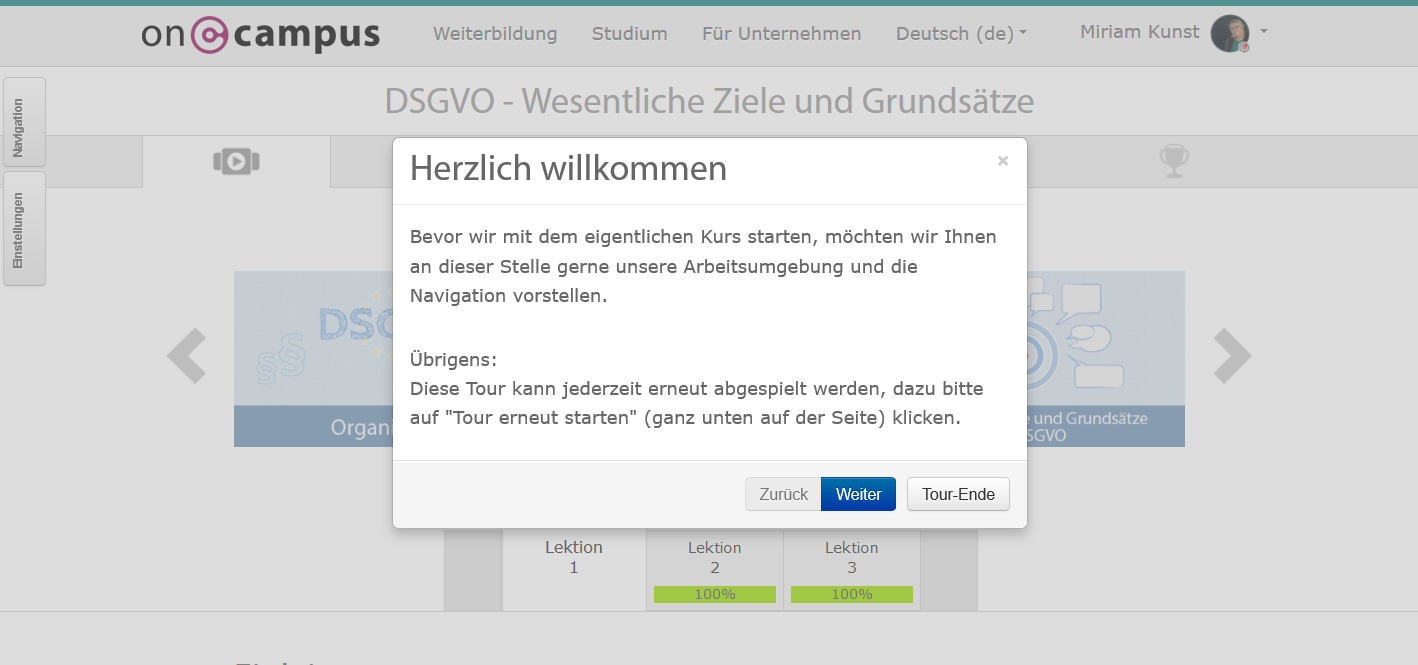Expand the Navigation side panel

(x=22, y=122)
